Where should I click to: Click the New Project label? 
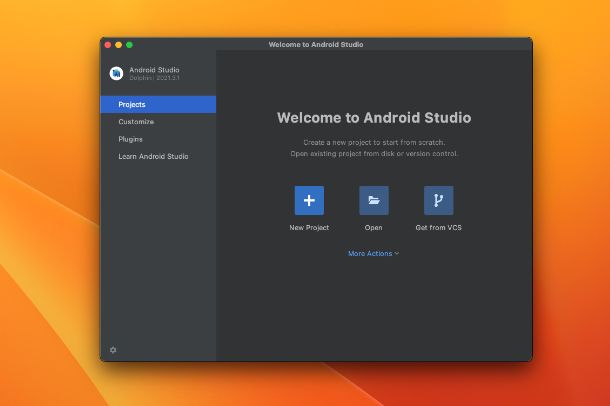(x=309, y=228)
